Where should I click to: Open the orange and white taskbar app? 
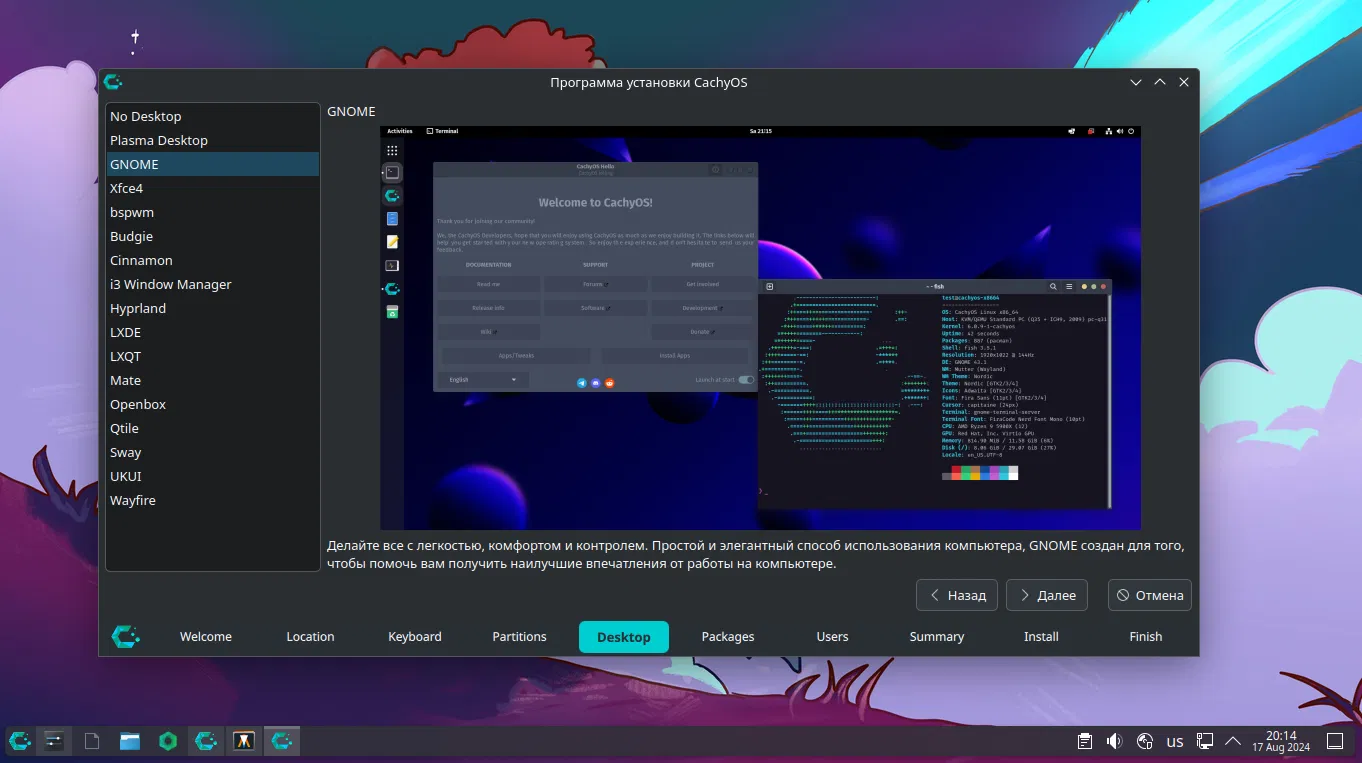244,741
